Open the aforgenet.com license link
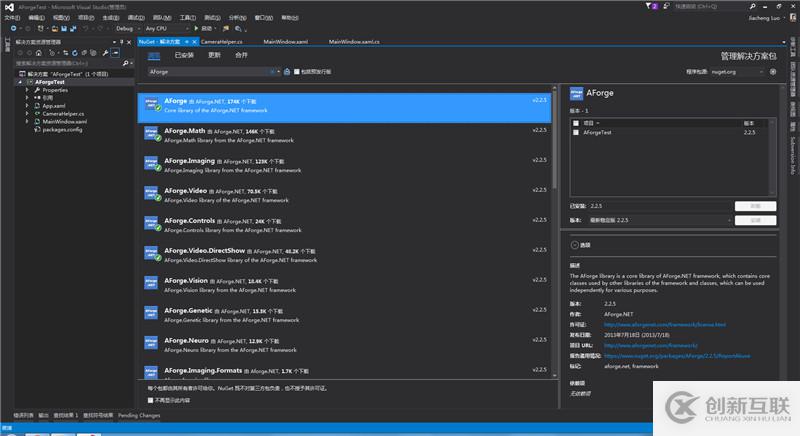 coord(664,325)
